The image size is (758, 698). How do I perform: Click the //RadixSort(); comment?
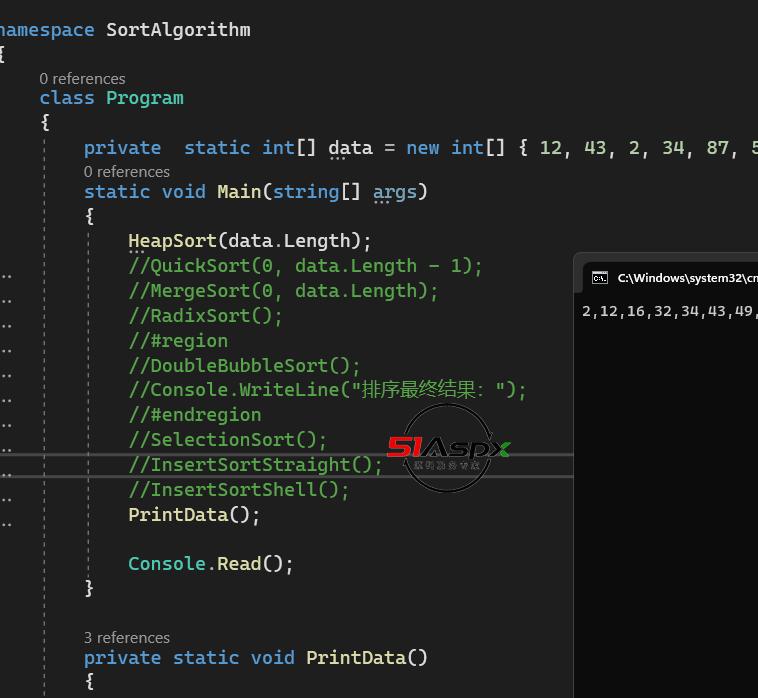pyautogui.click(x=205, y=316)
